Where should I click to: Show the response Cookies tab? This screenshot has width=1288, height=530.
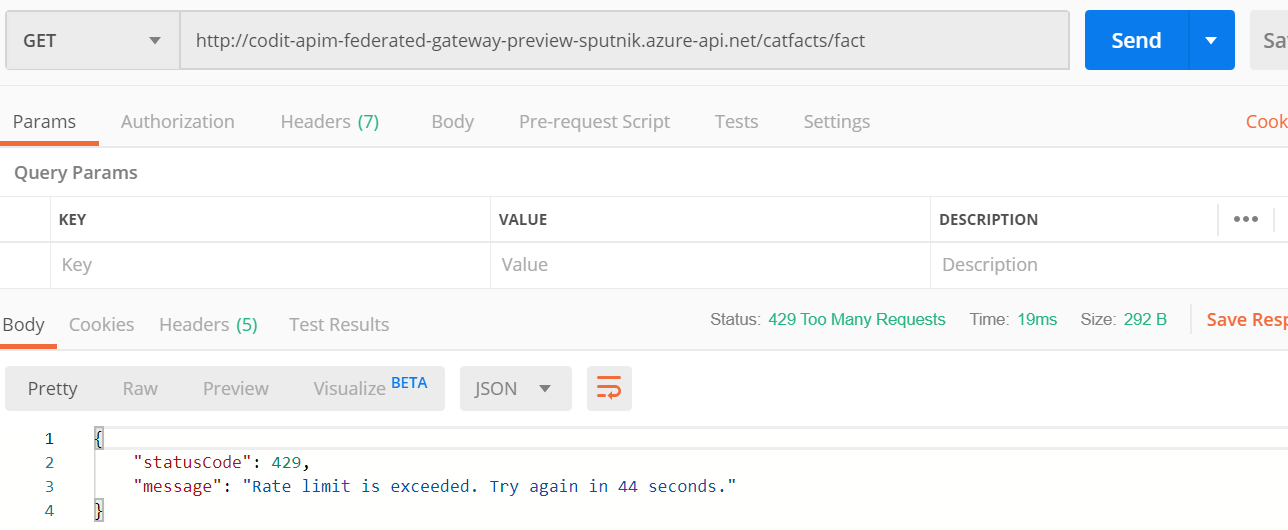click(x=101, y=325)
